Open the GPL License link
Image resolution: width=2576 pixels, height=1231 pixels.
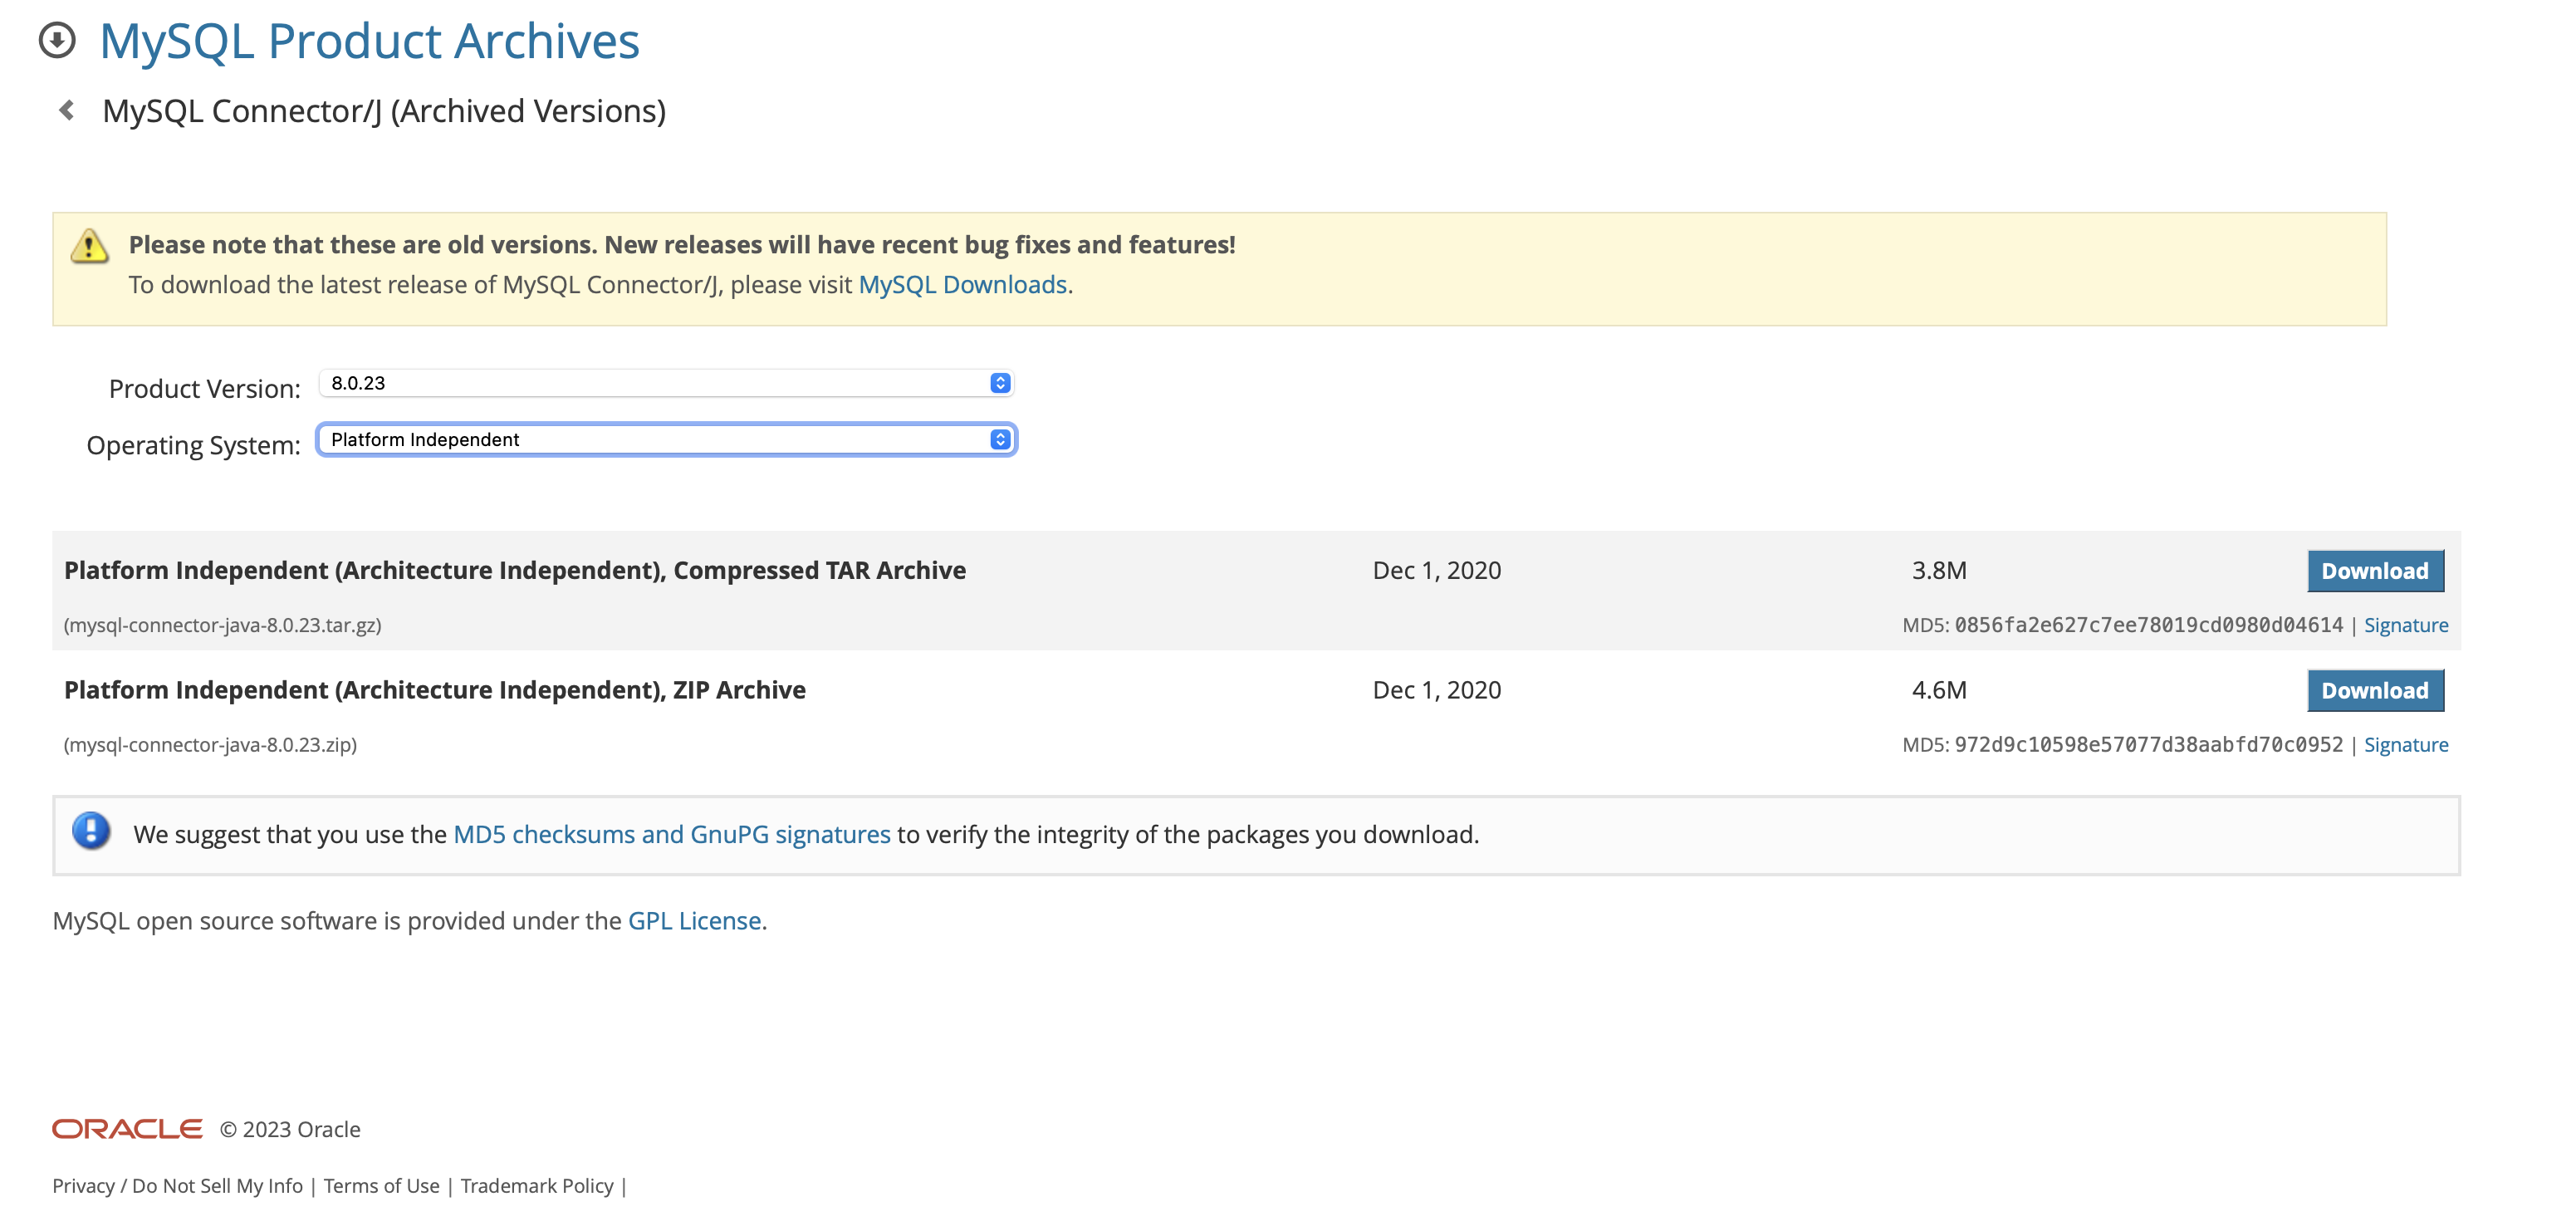(694, 921)
